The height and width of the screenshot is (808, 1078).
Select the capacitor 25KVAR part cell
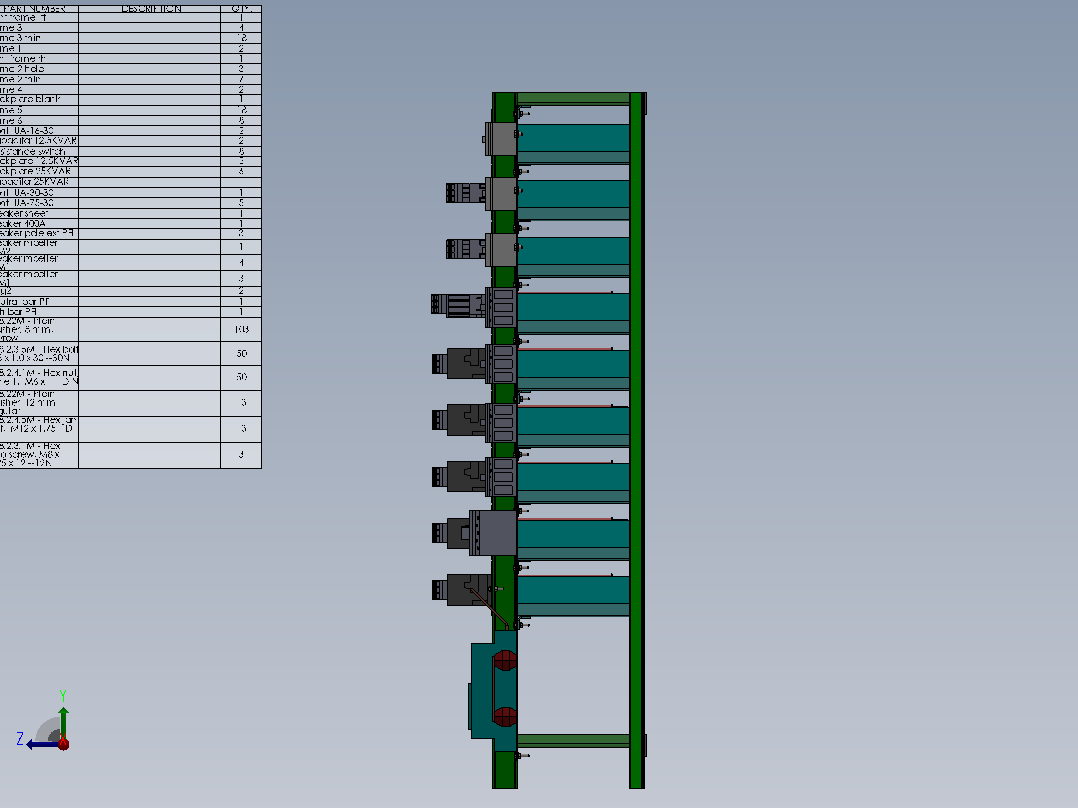39,182
